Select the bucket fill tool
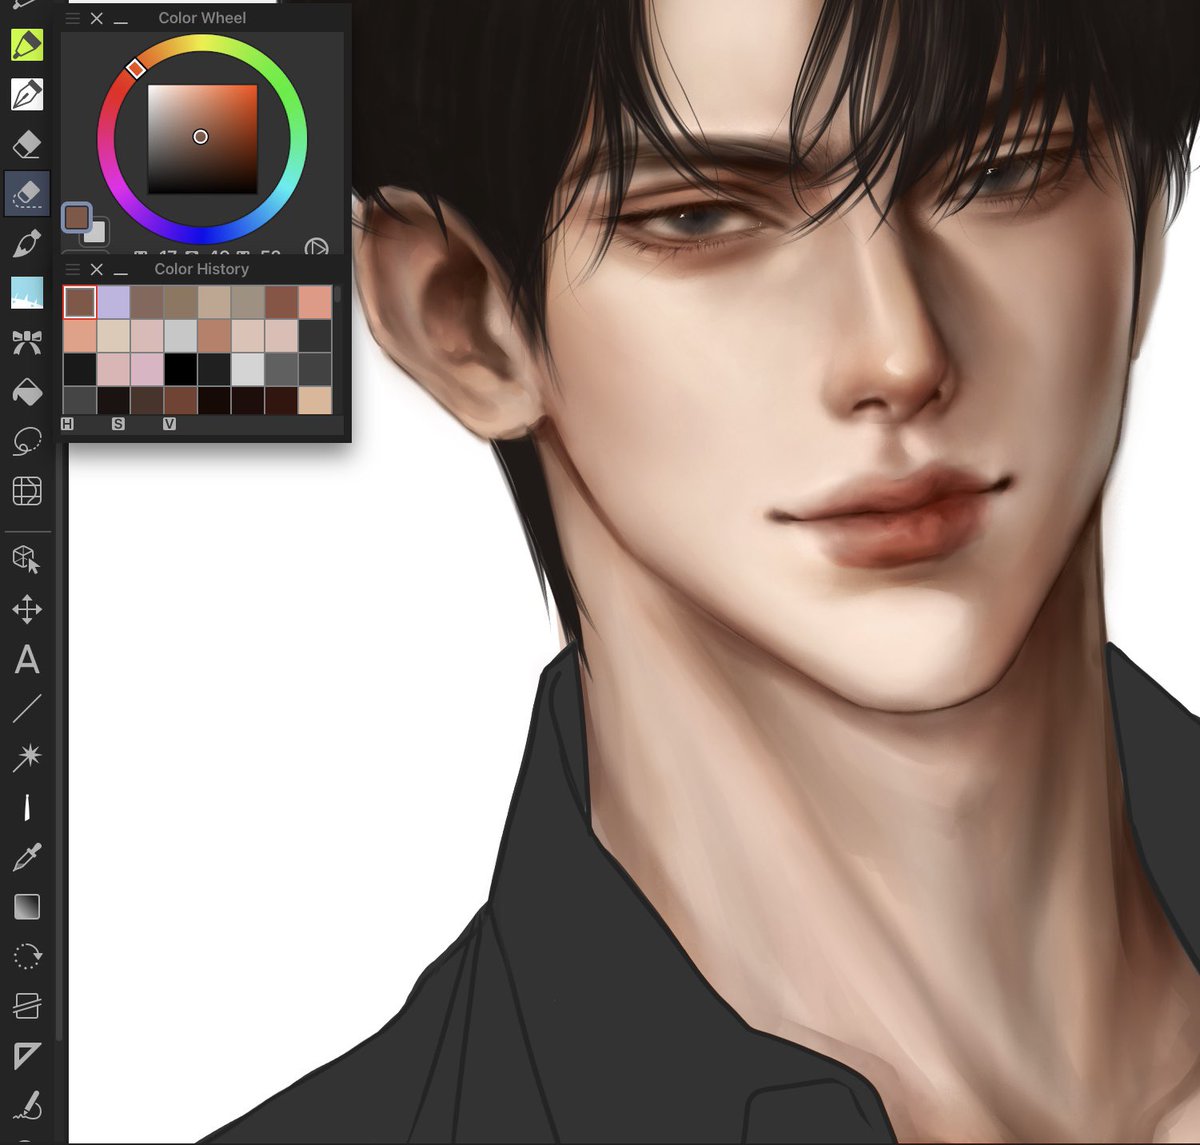 click(x=27, y=392)
